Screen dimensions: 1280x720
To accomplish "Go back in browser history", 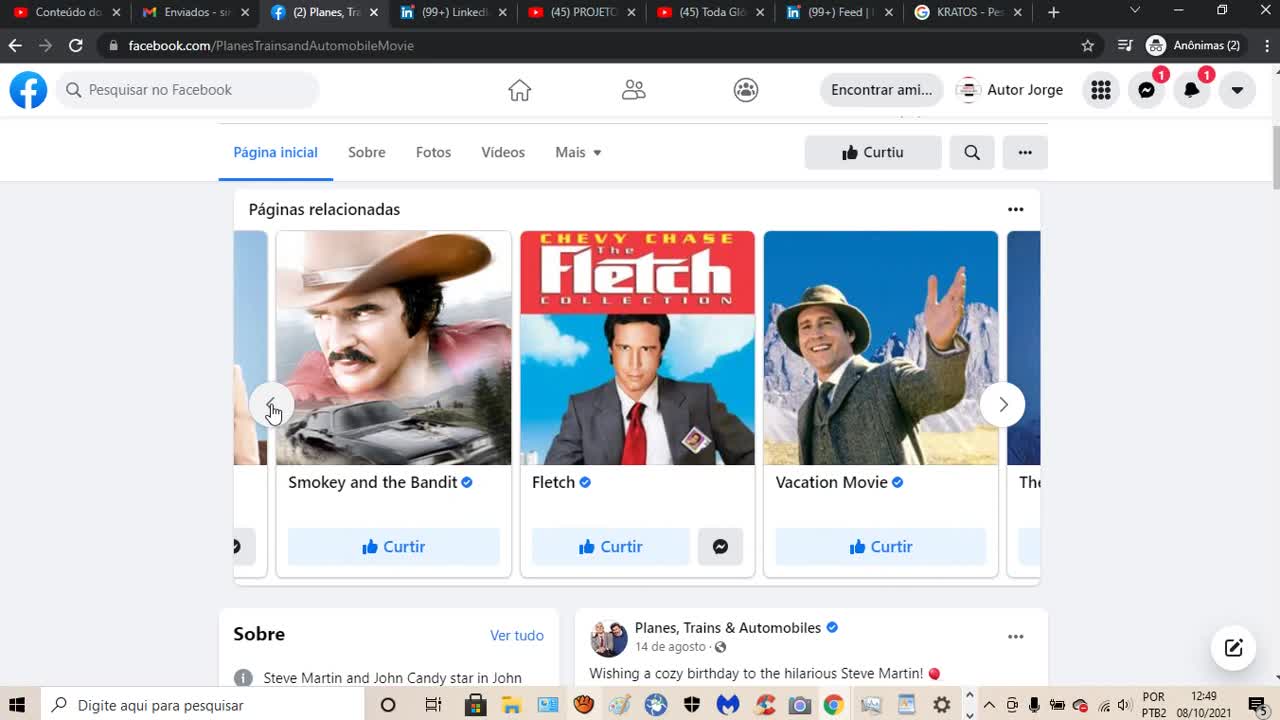I will [15, 45].
